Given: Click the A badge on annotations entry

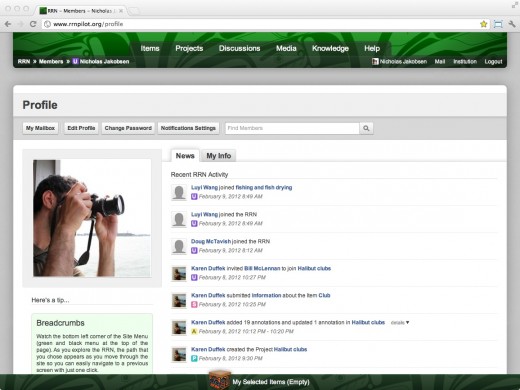Looking at the screenshot, I should [194, 331].
